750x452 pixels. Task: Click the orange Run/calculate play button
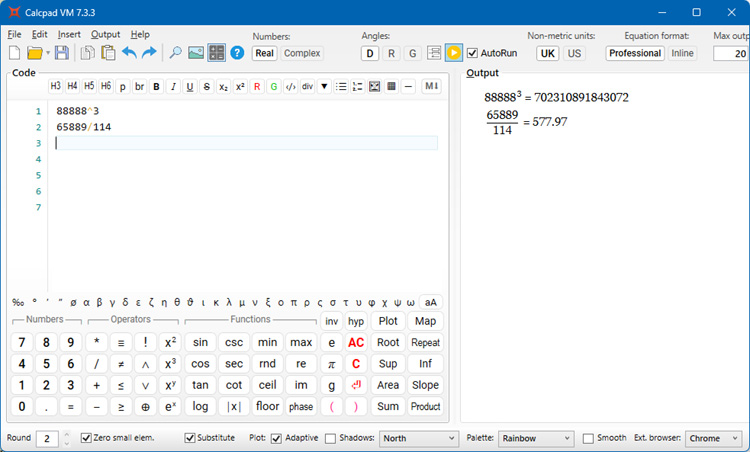453,53
